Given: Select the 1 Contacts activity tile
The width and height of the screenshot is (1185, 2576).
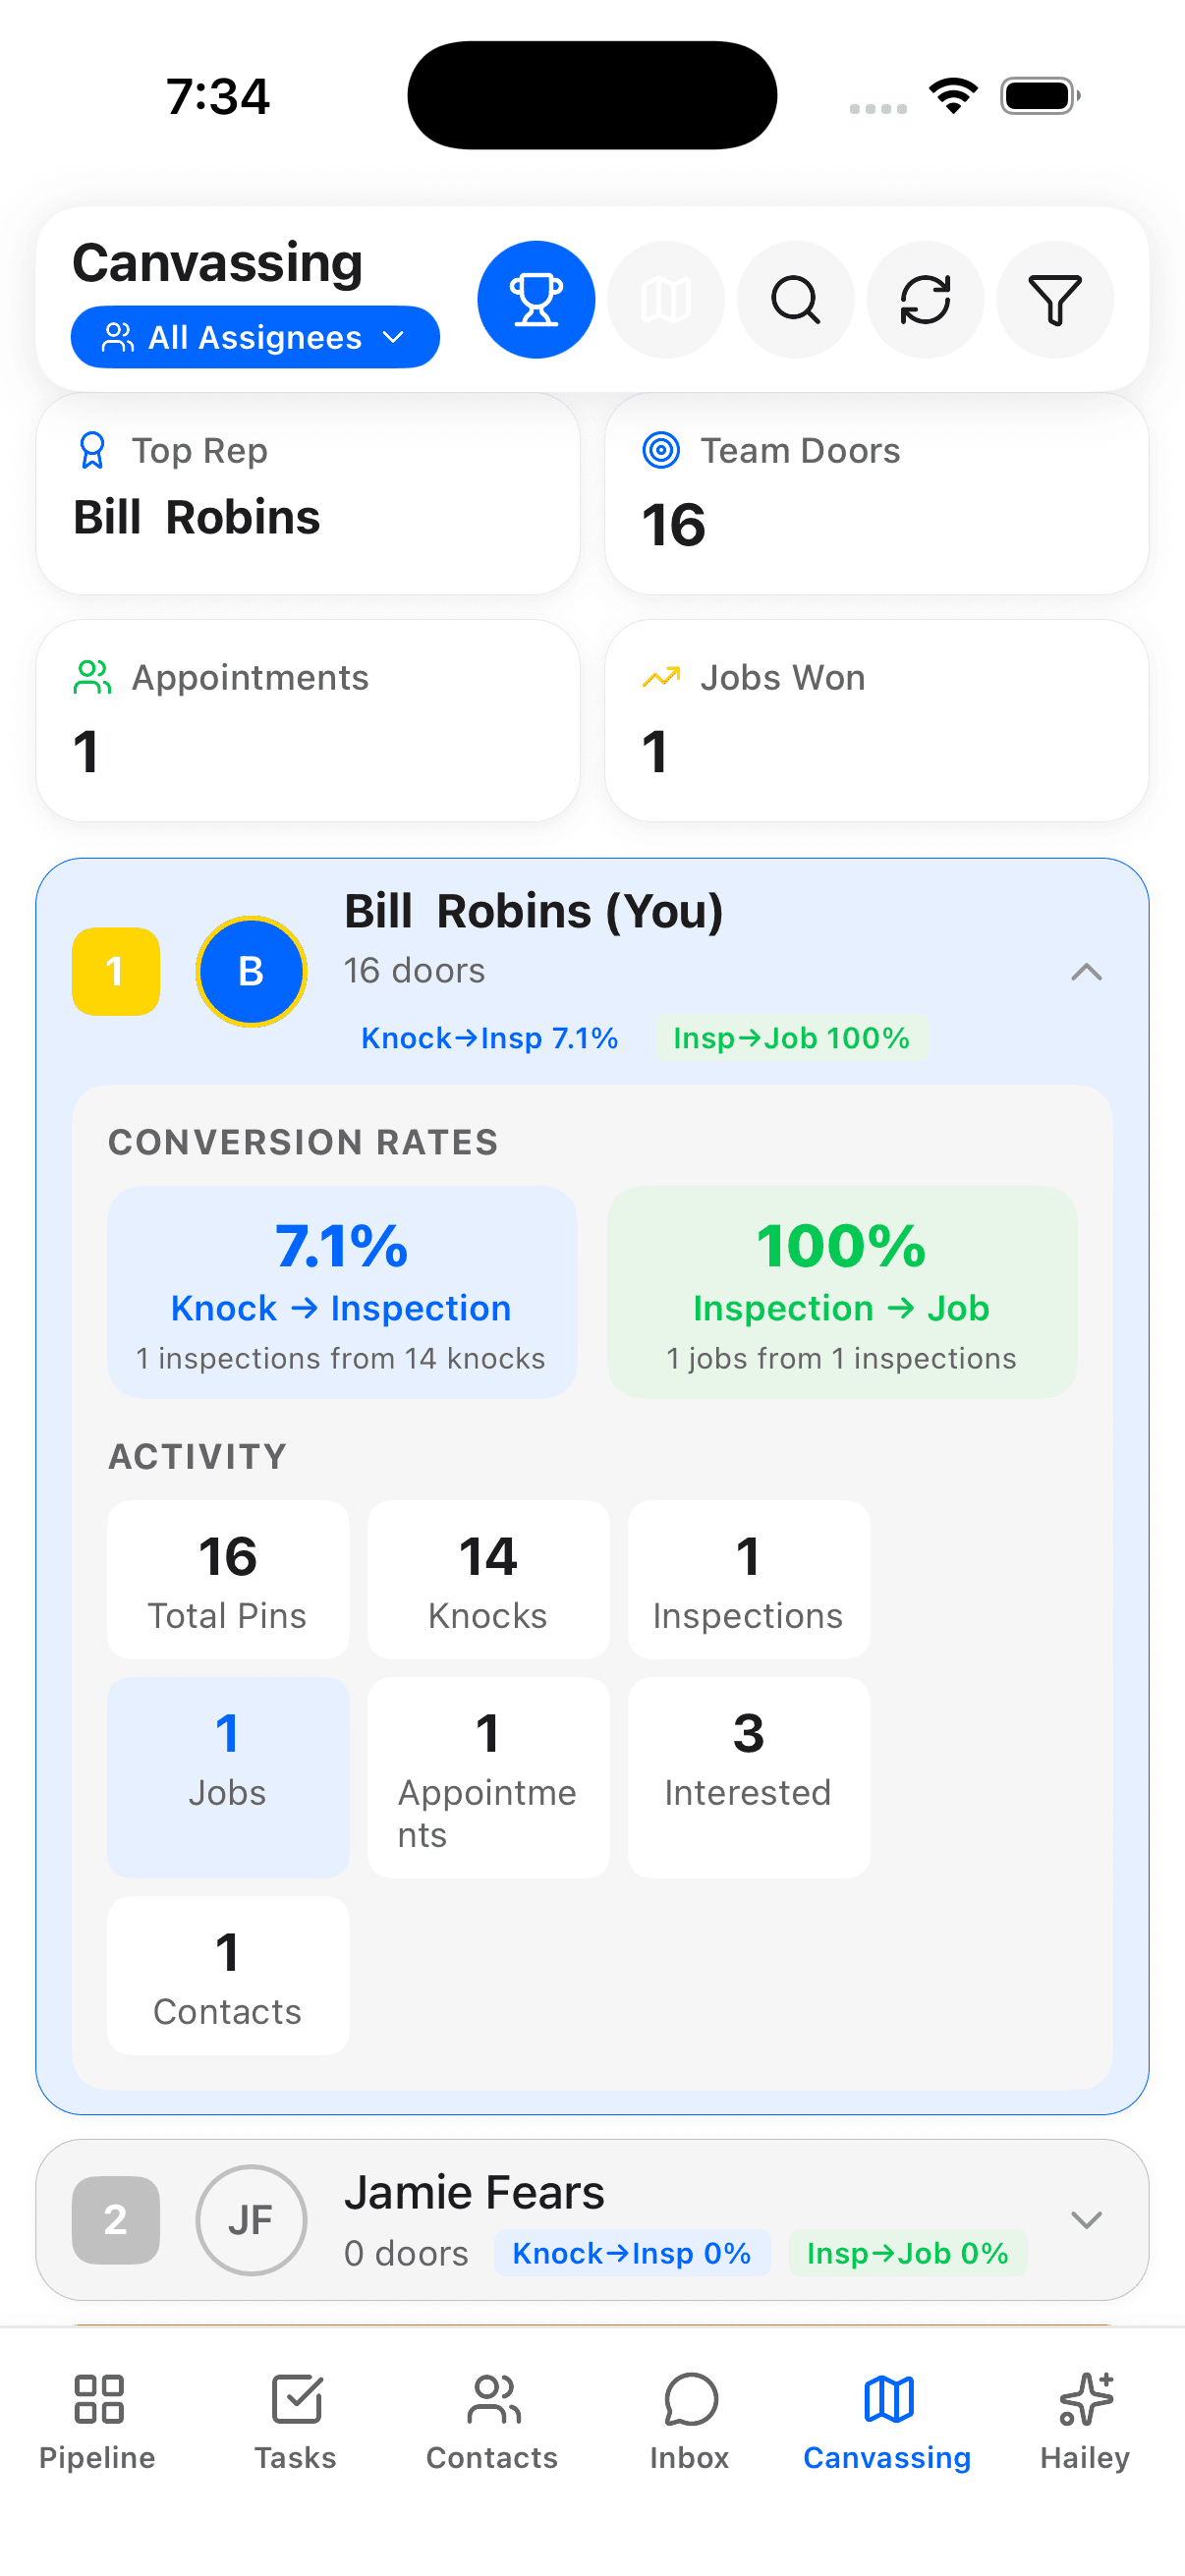Looking at the screenshot, I should (x=228, y=1976).
